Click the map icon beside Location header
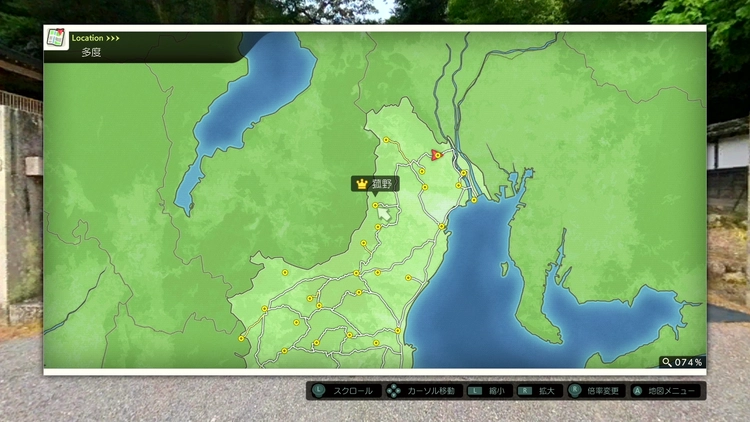This screenshot has height=422, width=750. [56, 39]
